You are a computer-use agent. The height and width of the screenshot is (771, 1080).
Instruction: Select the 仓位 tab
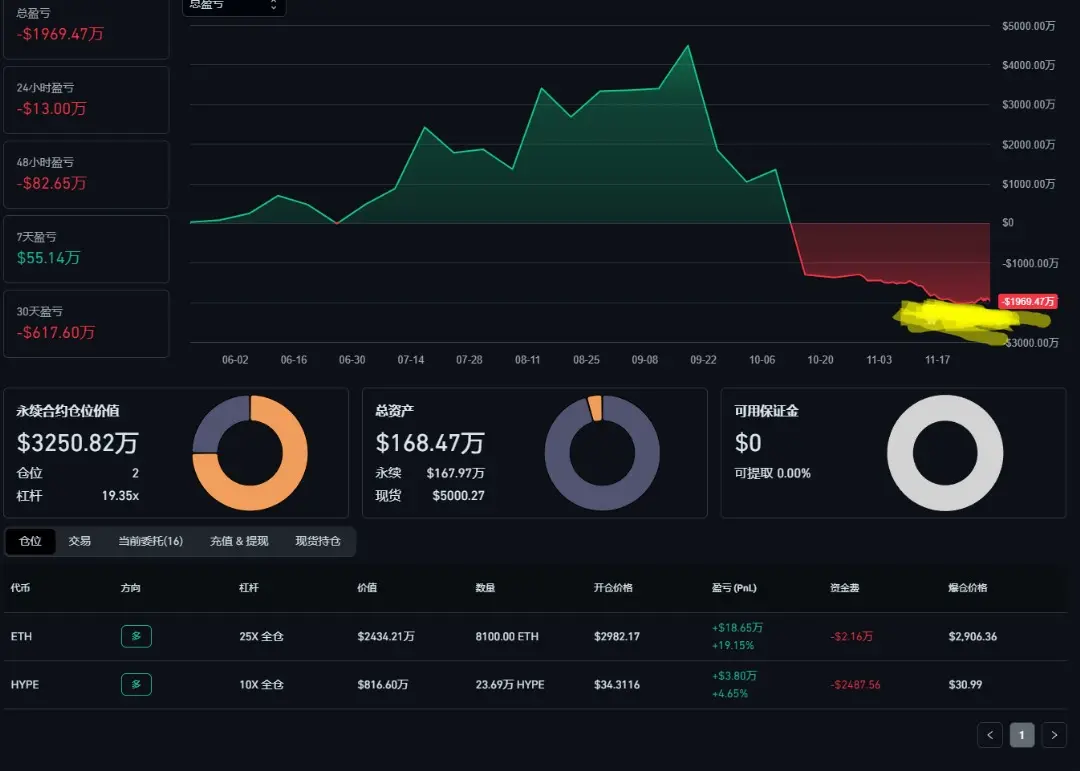pos(30,541)
